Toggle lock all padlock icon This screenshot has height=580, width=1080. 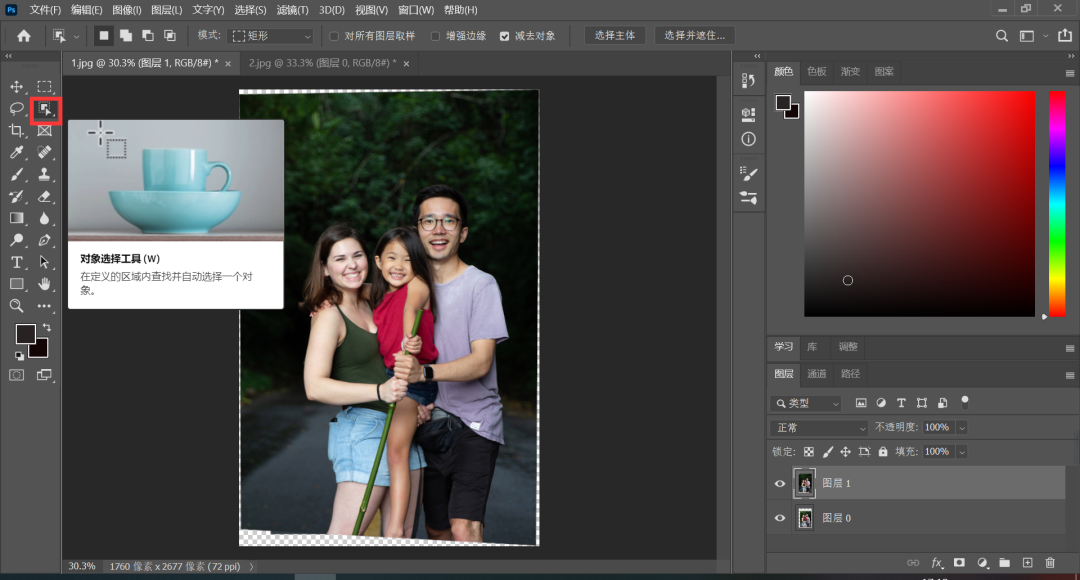(x=883, y=452)
